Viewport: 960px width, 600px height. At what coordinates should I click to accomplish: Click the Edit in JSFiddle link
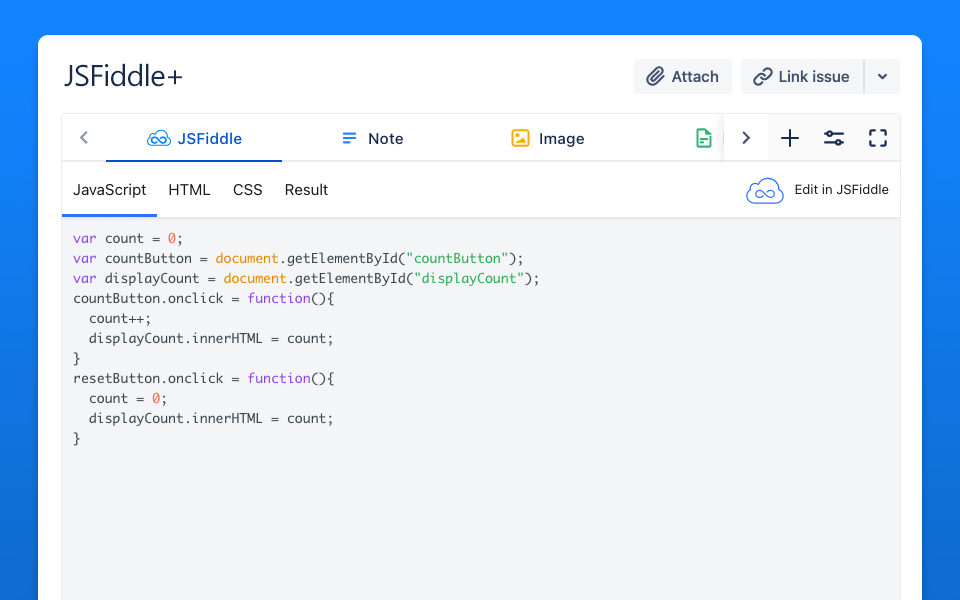pos(818,190)
